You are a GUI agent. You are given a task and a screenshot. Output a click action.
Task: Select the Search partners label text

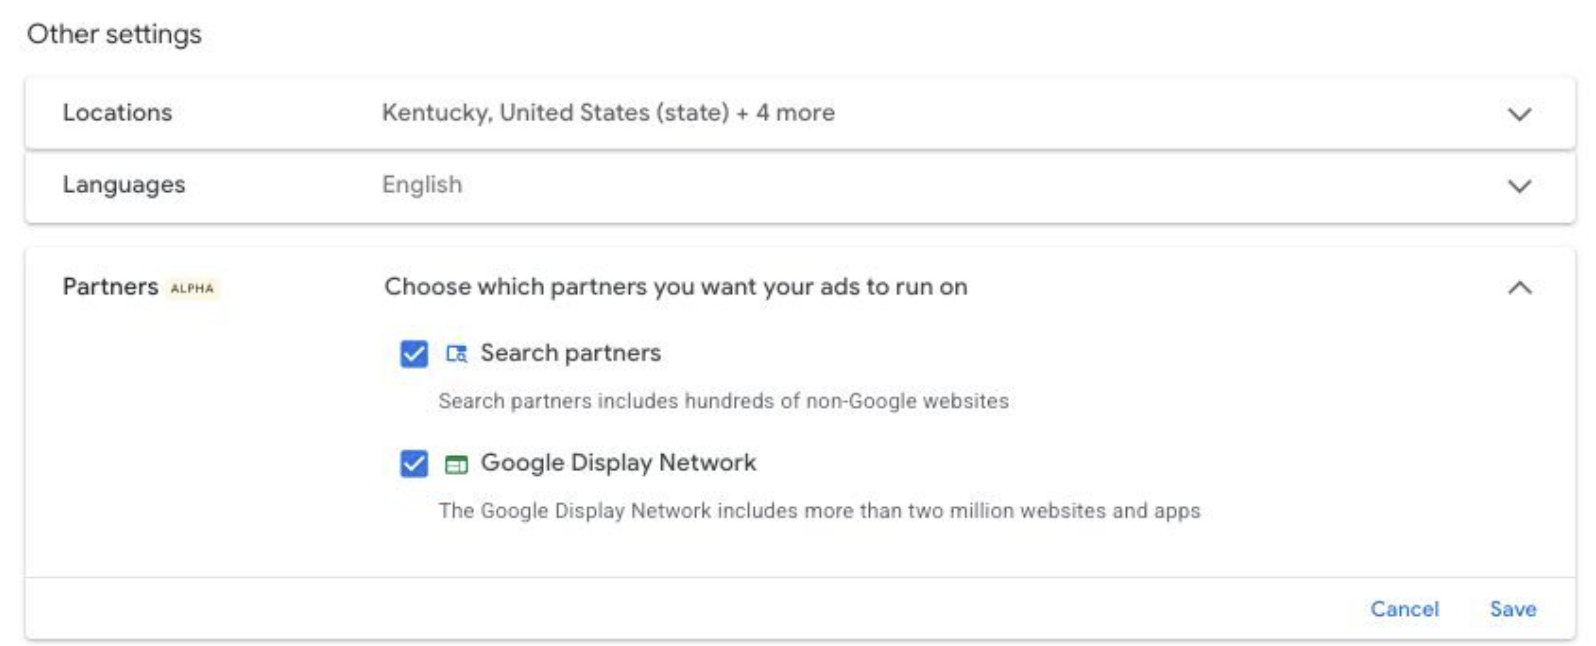coord(570,353)
